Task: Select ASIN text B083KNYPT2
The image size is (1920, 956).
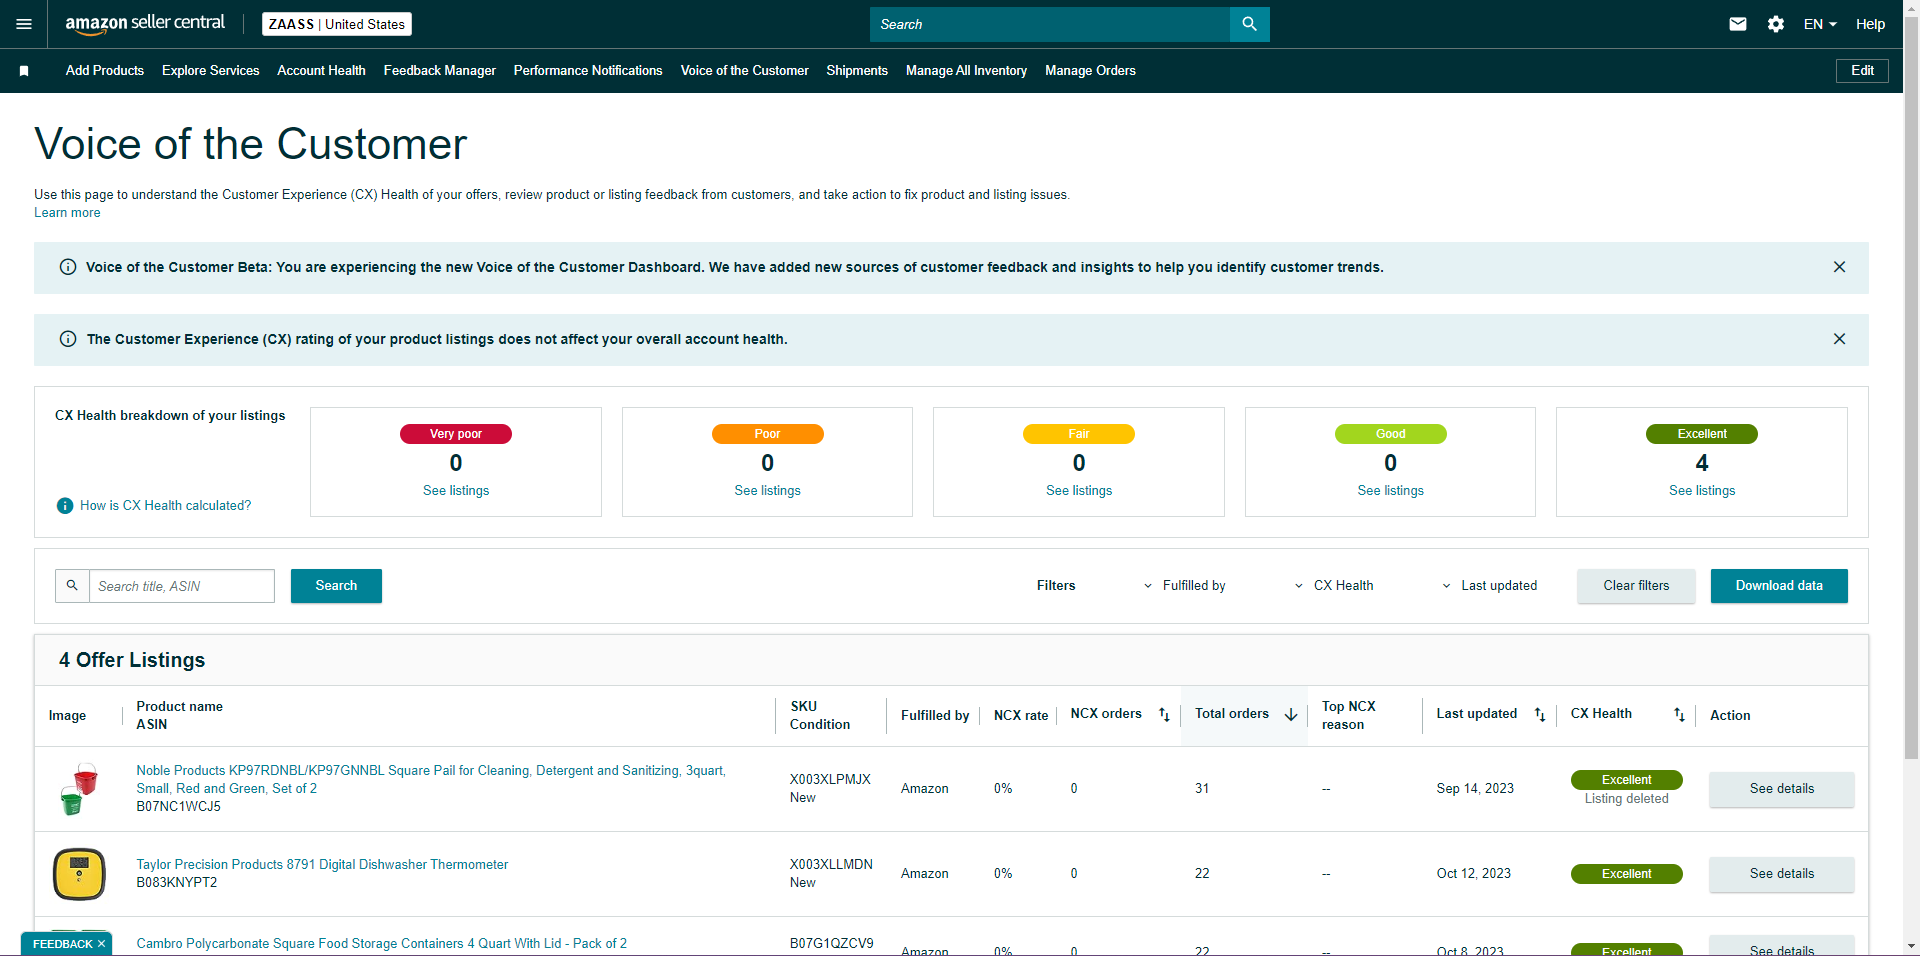Action: tap(177, 883)
